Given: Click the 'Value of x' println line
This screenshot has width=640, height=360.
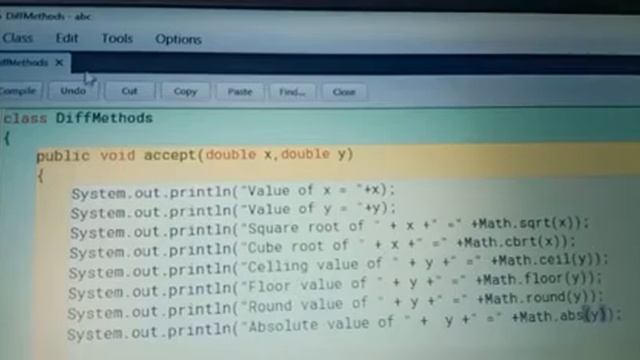Looking at the screenshot, I should (x=233, y=191).
